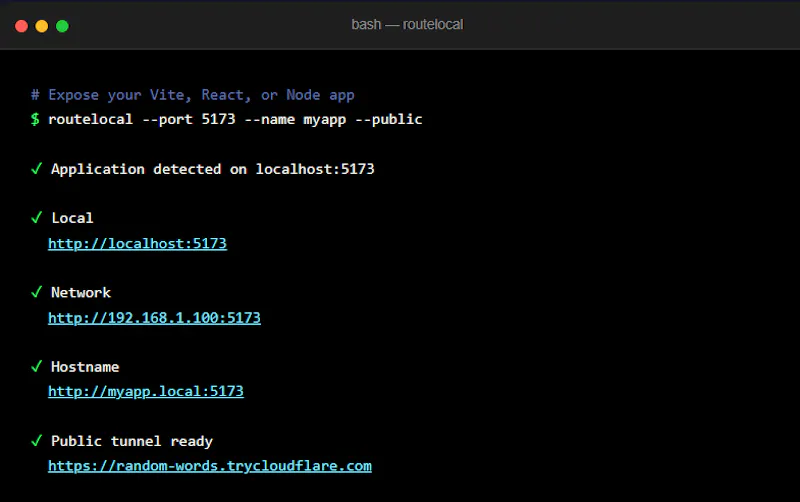Click the checkmark beside Public tunnel ready
Screen dimensions: 800x502
(x=36, y=441)
